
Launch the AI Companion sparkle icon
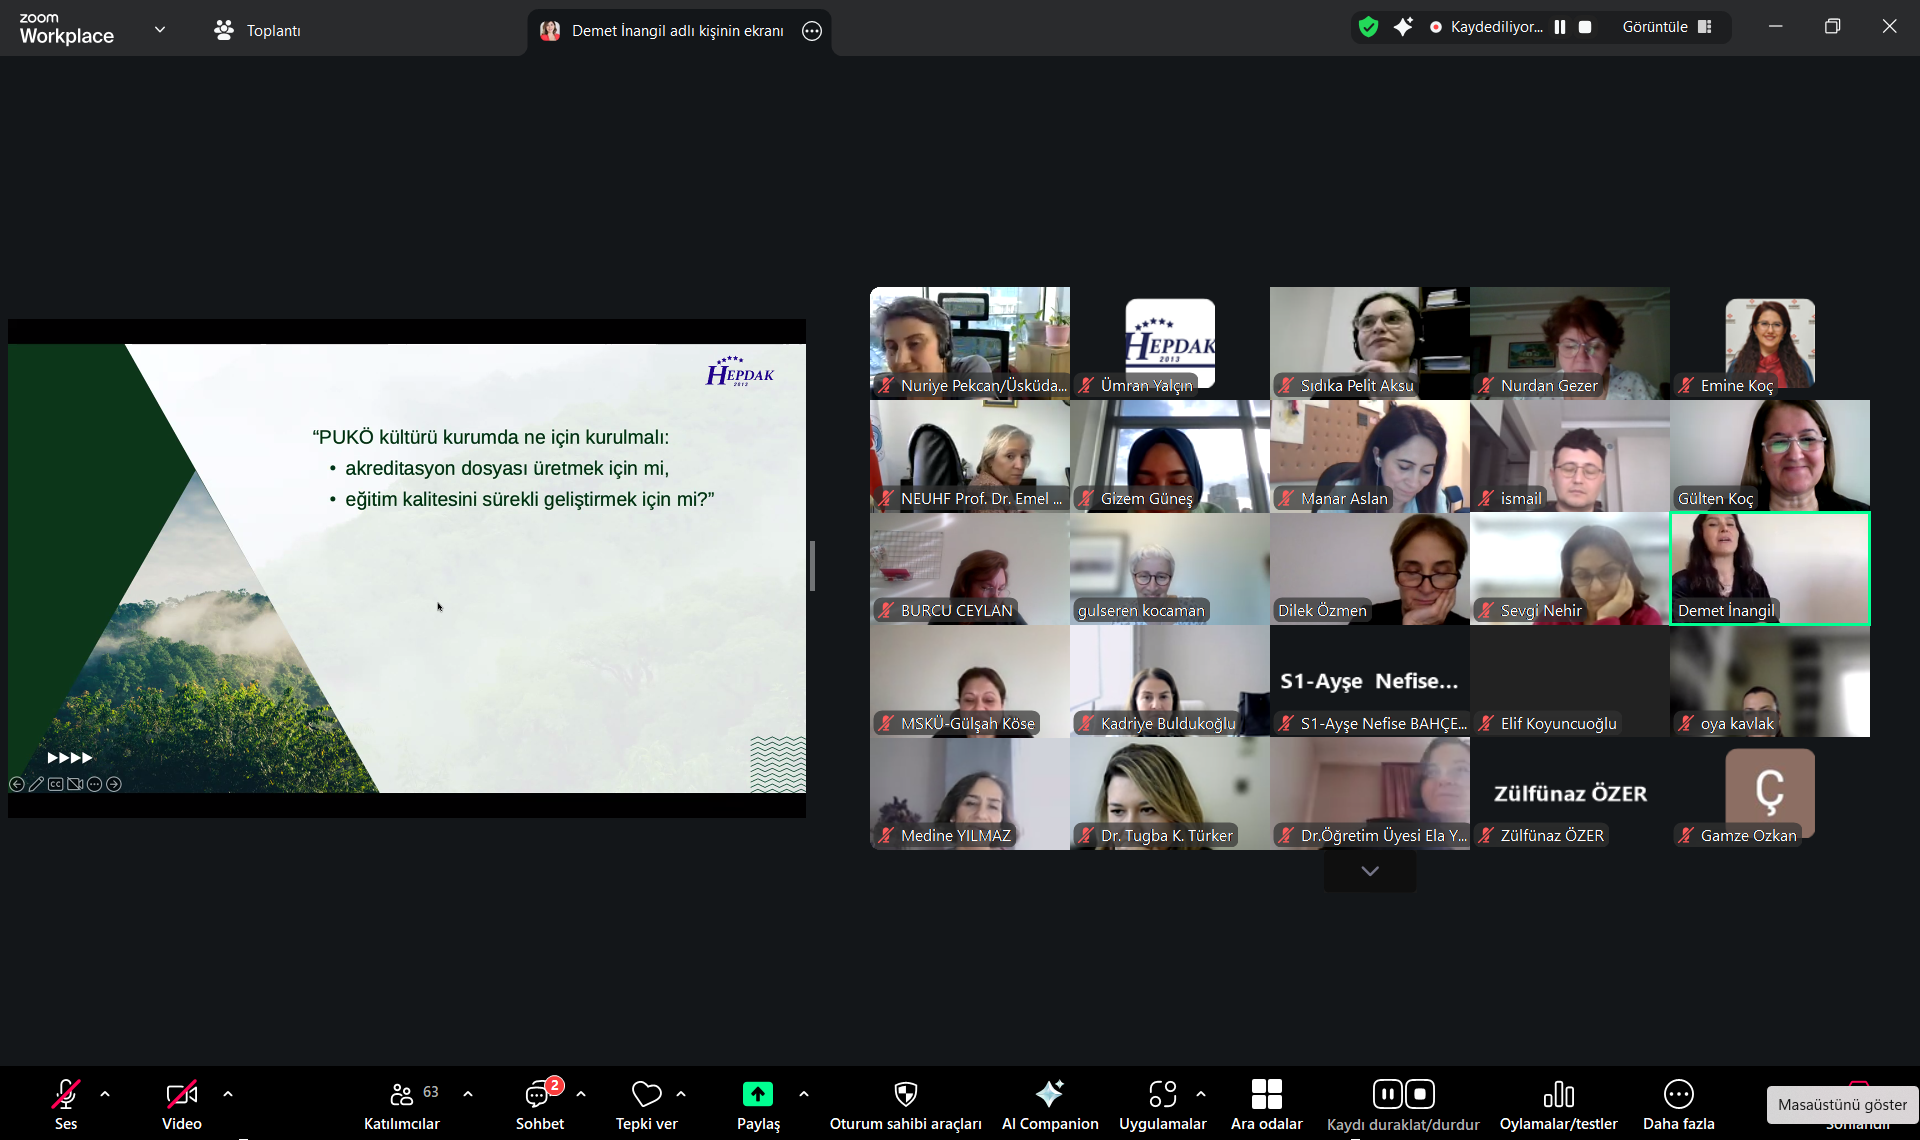1049,1095
